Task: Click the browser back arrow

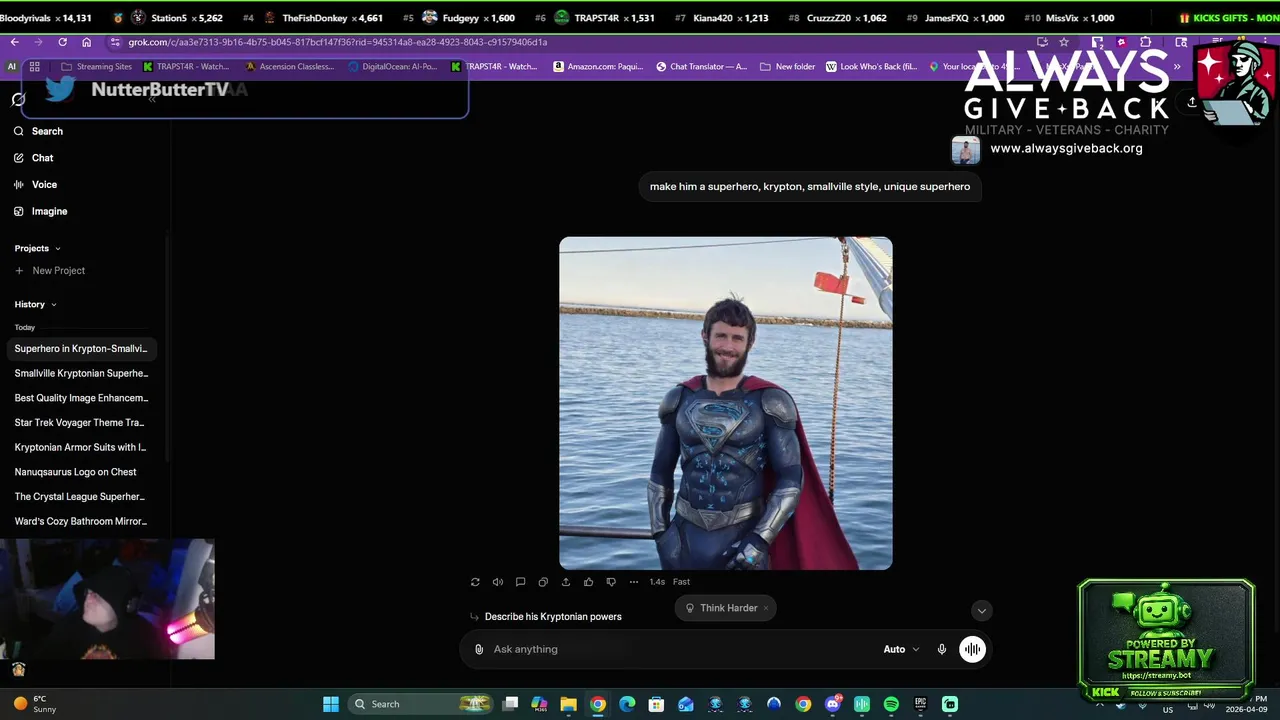Action: (14, 42)
